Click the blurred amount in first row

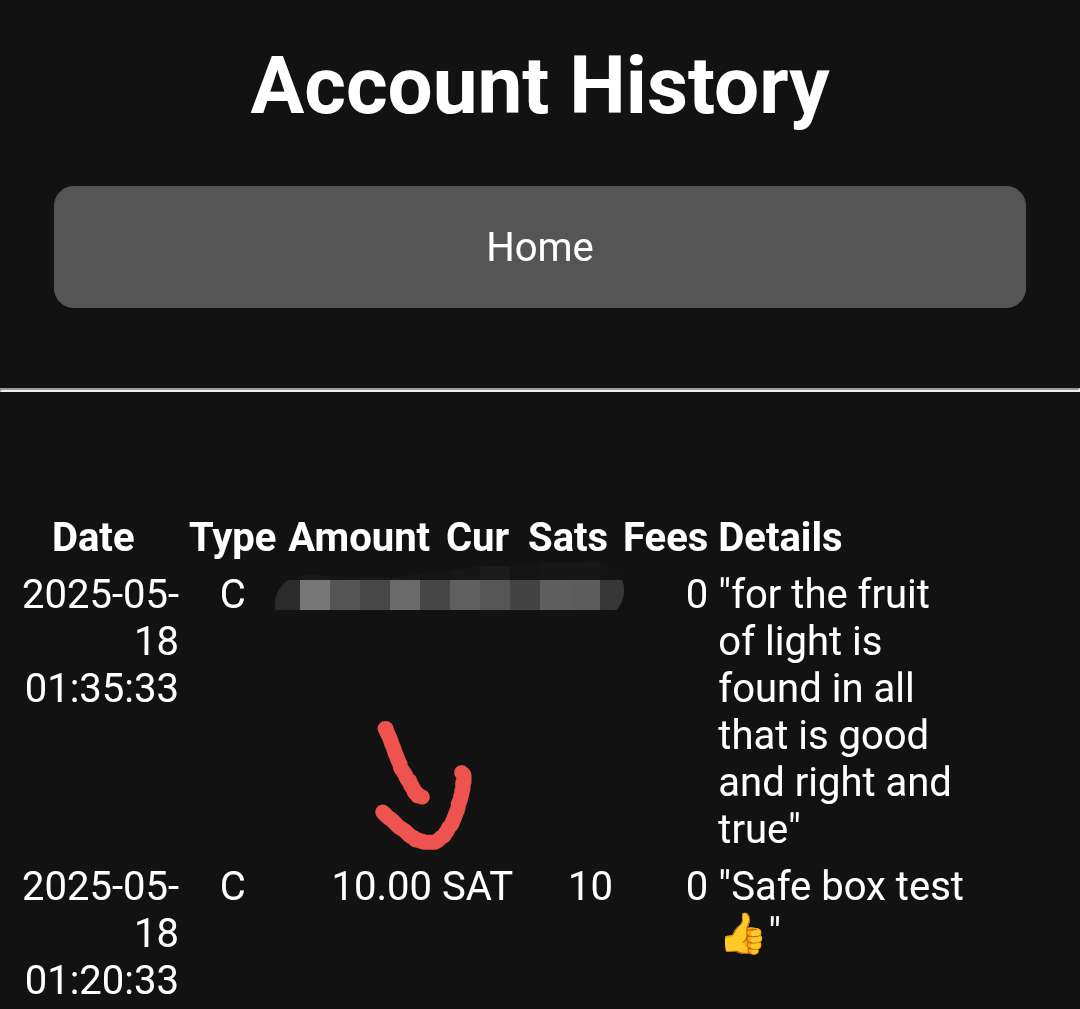(449, 595)
